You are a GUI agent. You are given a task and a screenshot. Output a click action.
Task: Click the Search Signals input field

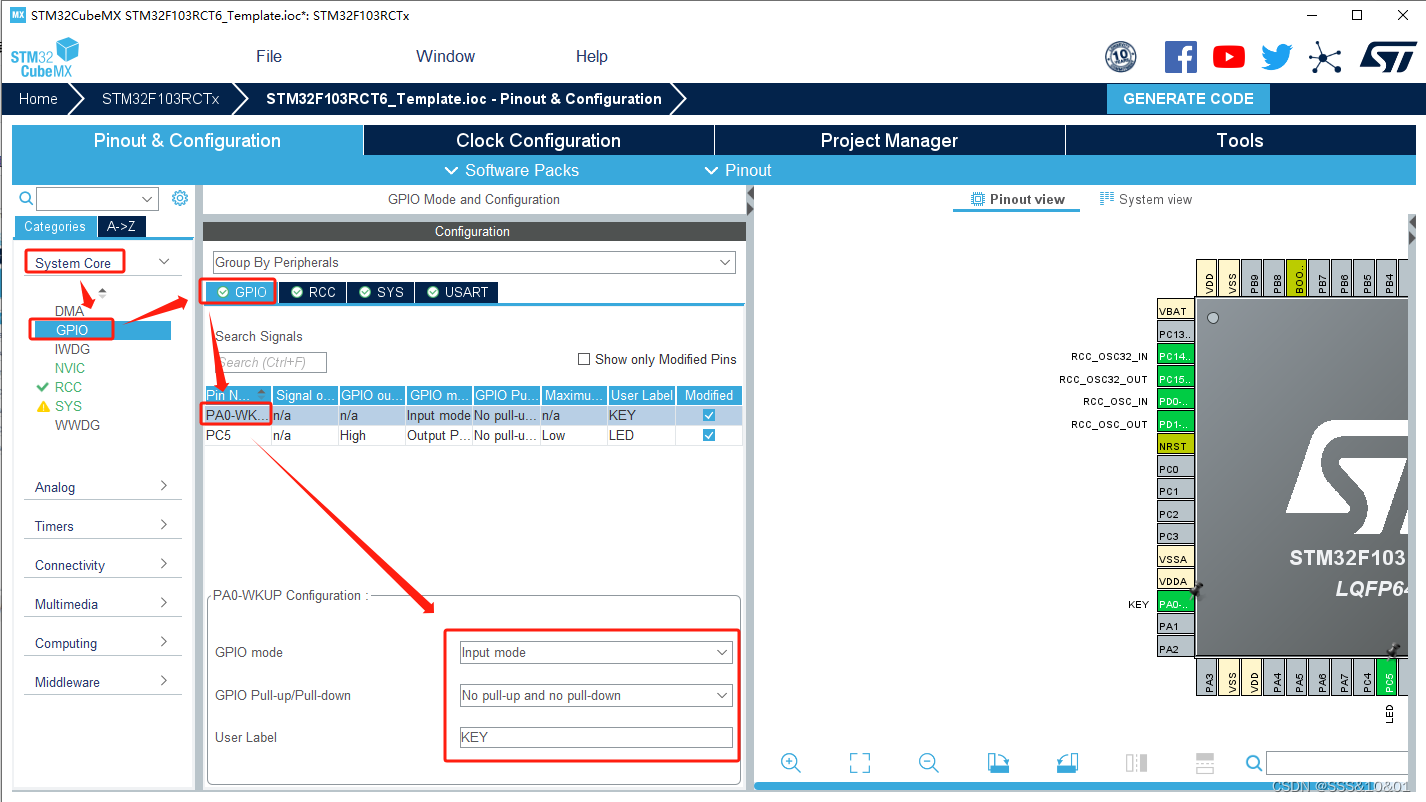point(270,362)
